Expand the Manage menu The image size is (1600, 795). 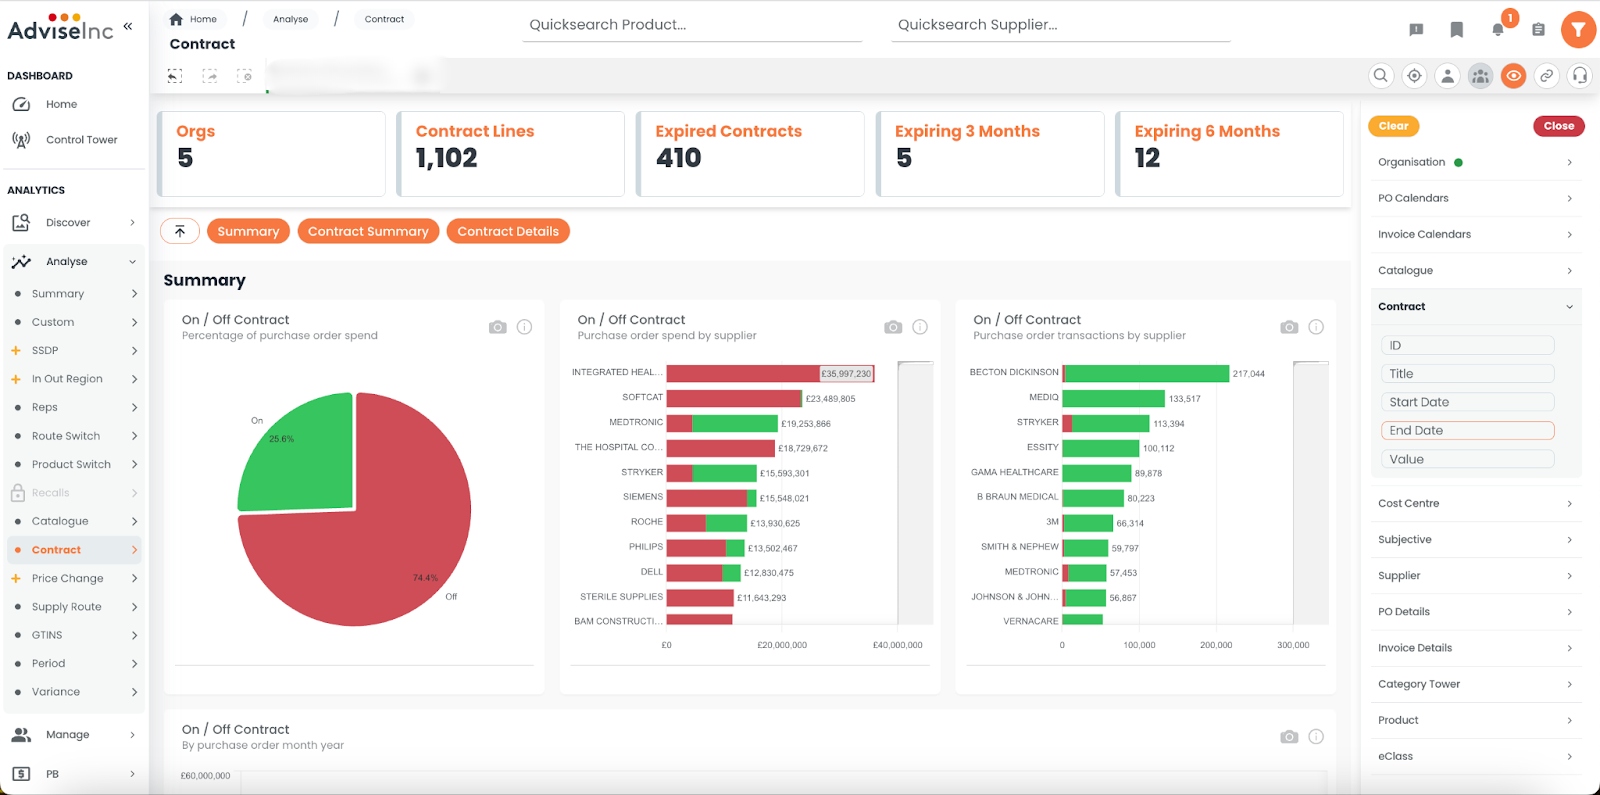tap(74, 735)
